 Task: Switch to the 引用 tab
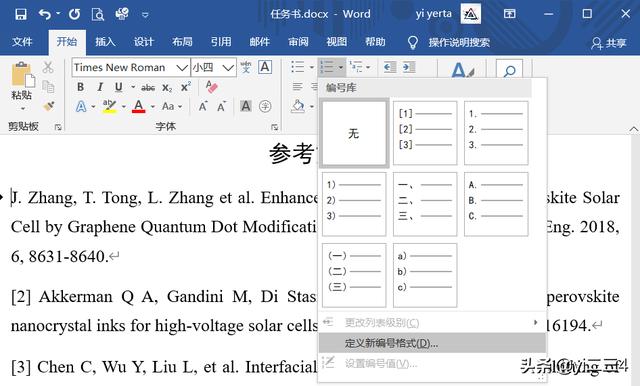tap(221, 42)
